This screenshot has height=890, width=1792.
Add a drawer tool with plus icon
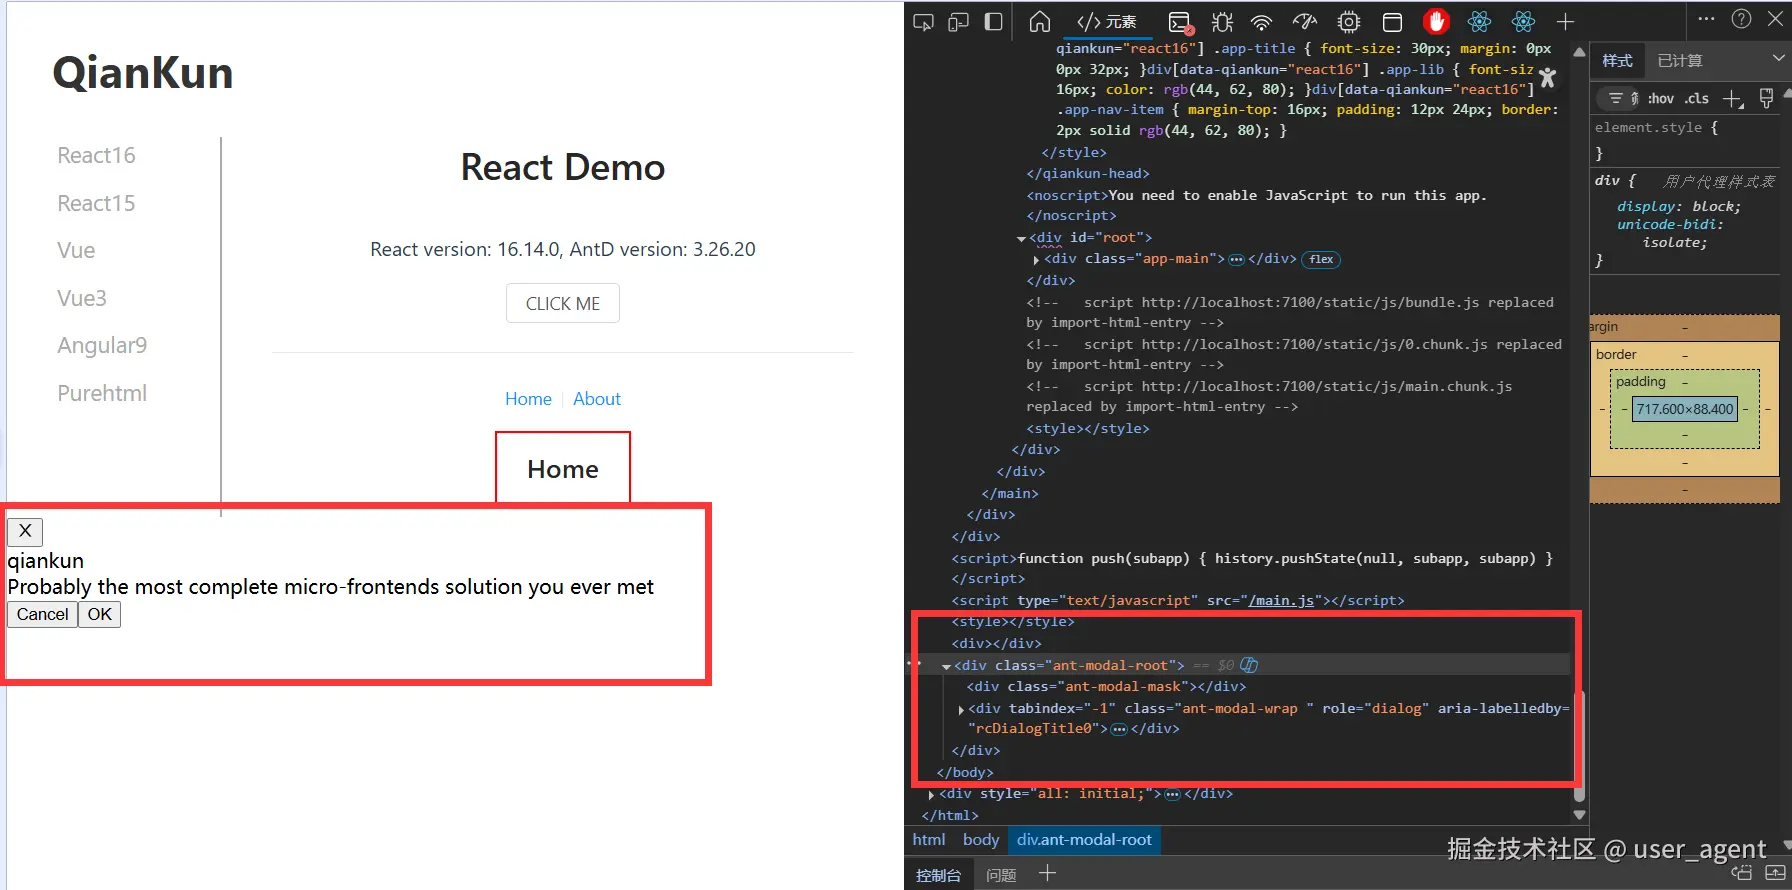(1047, 874)
